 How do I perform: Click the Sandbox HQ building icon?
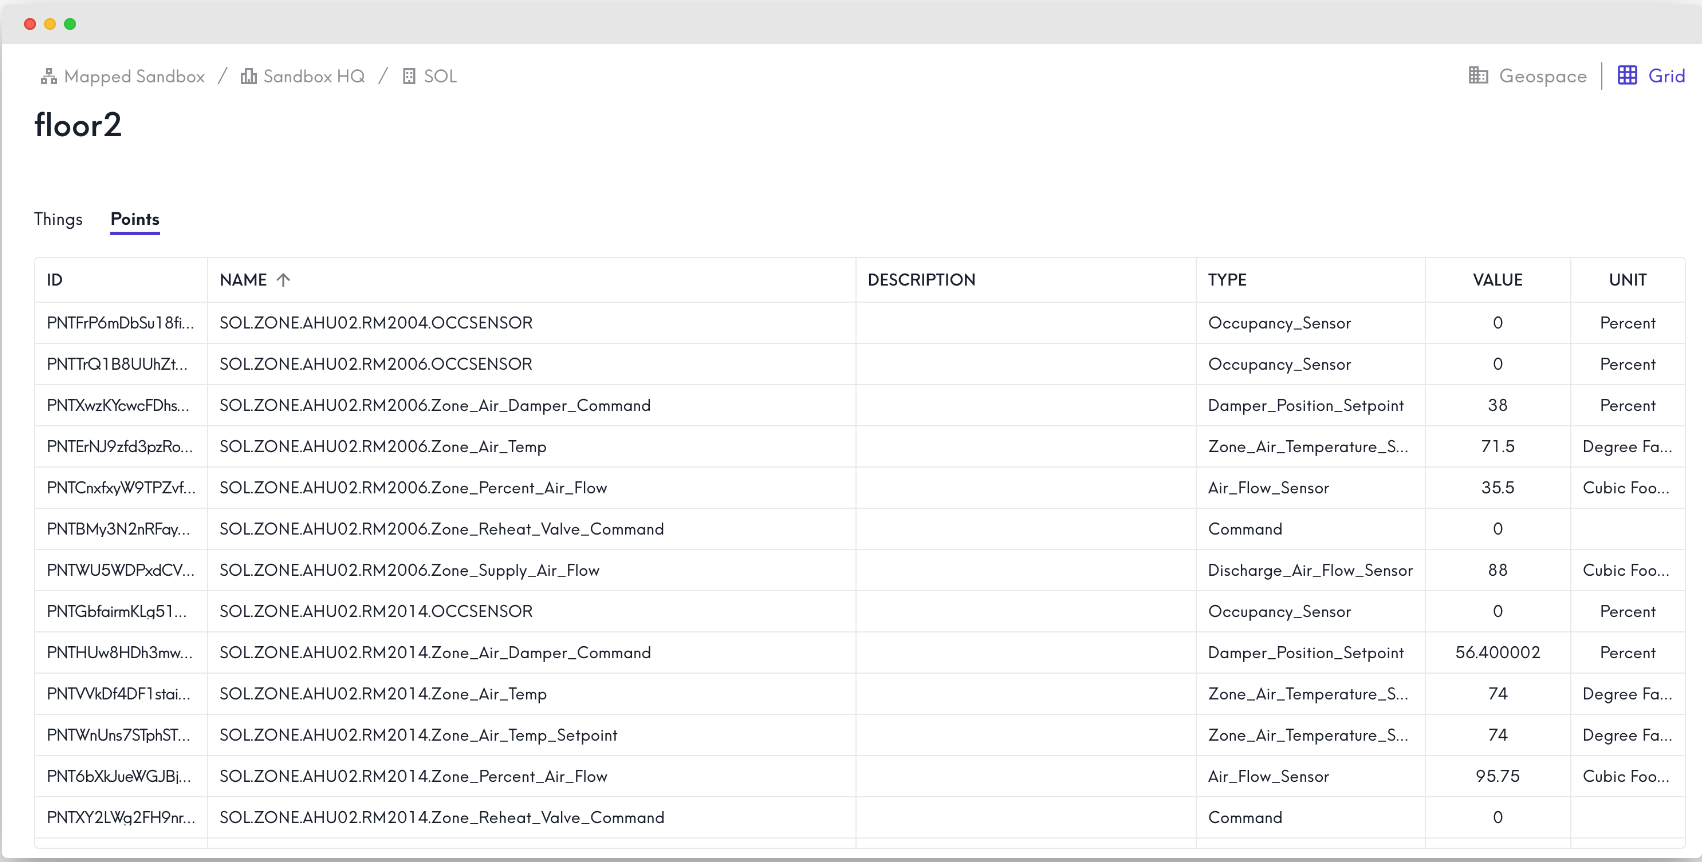[x=249, y=76]
